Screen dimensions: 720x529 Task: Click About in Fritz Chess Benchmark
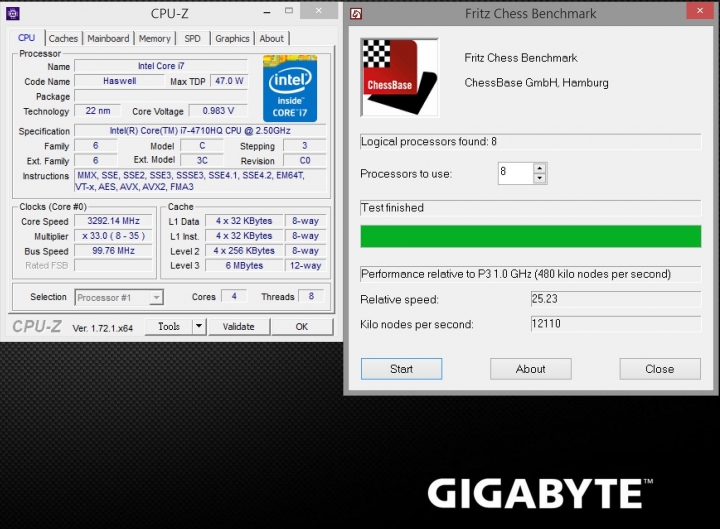pyautogui.click(x=530, y=369)
